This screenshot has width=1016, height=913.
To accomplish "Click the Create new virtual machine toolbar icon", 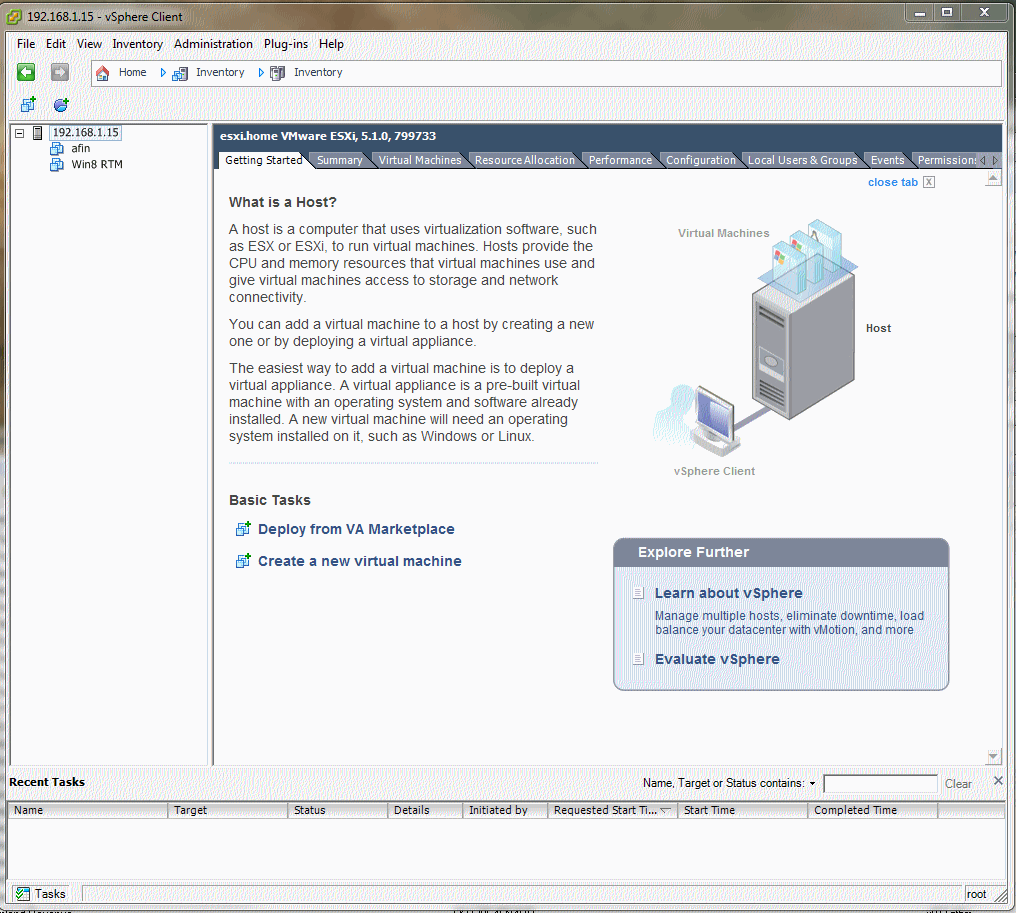I will tap(27, 104).
